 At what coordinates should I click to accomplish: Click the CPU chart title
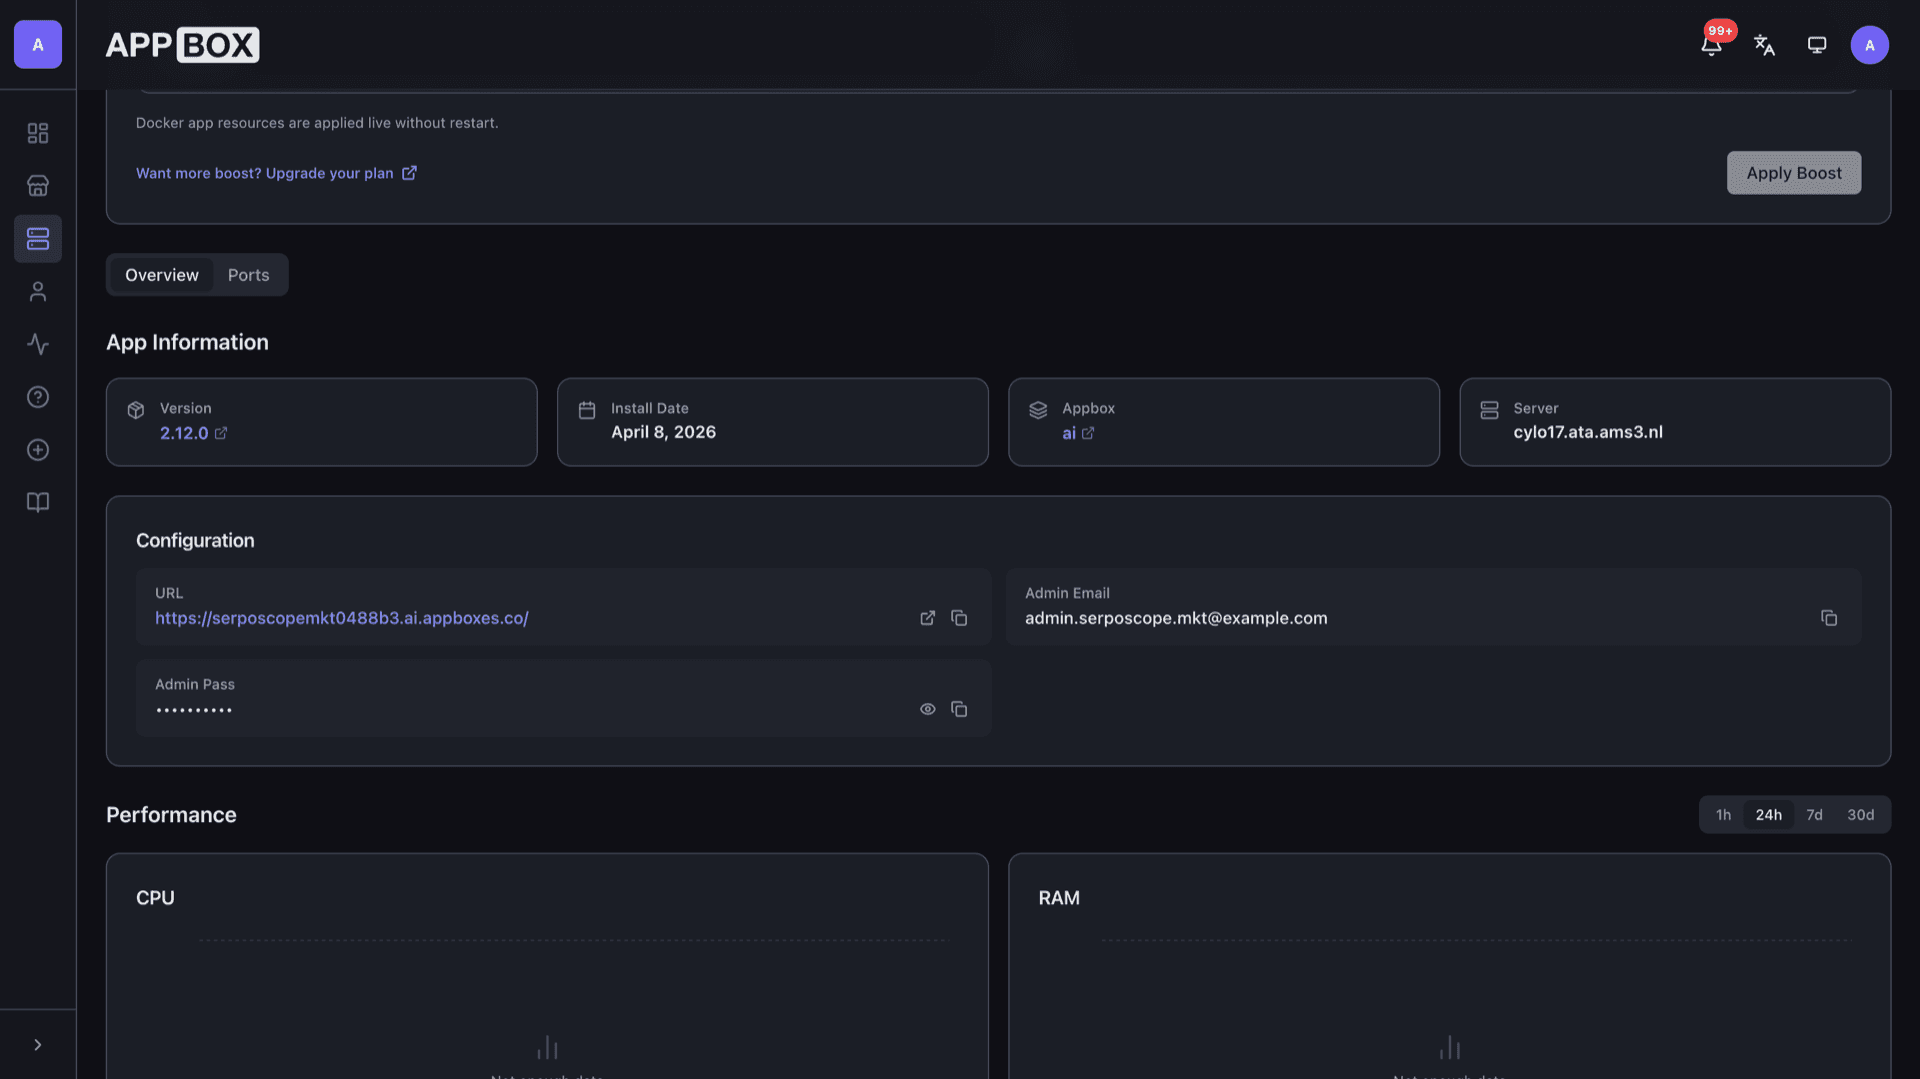[x=155, y=898]
